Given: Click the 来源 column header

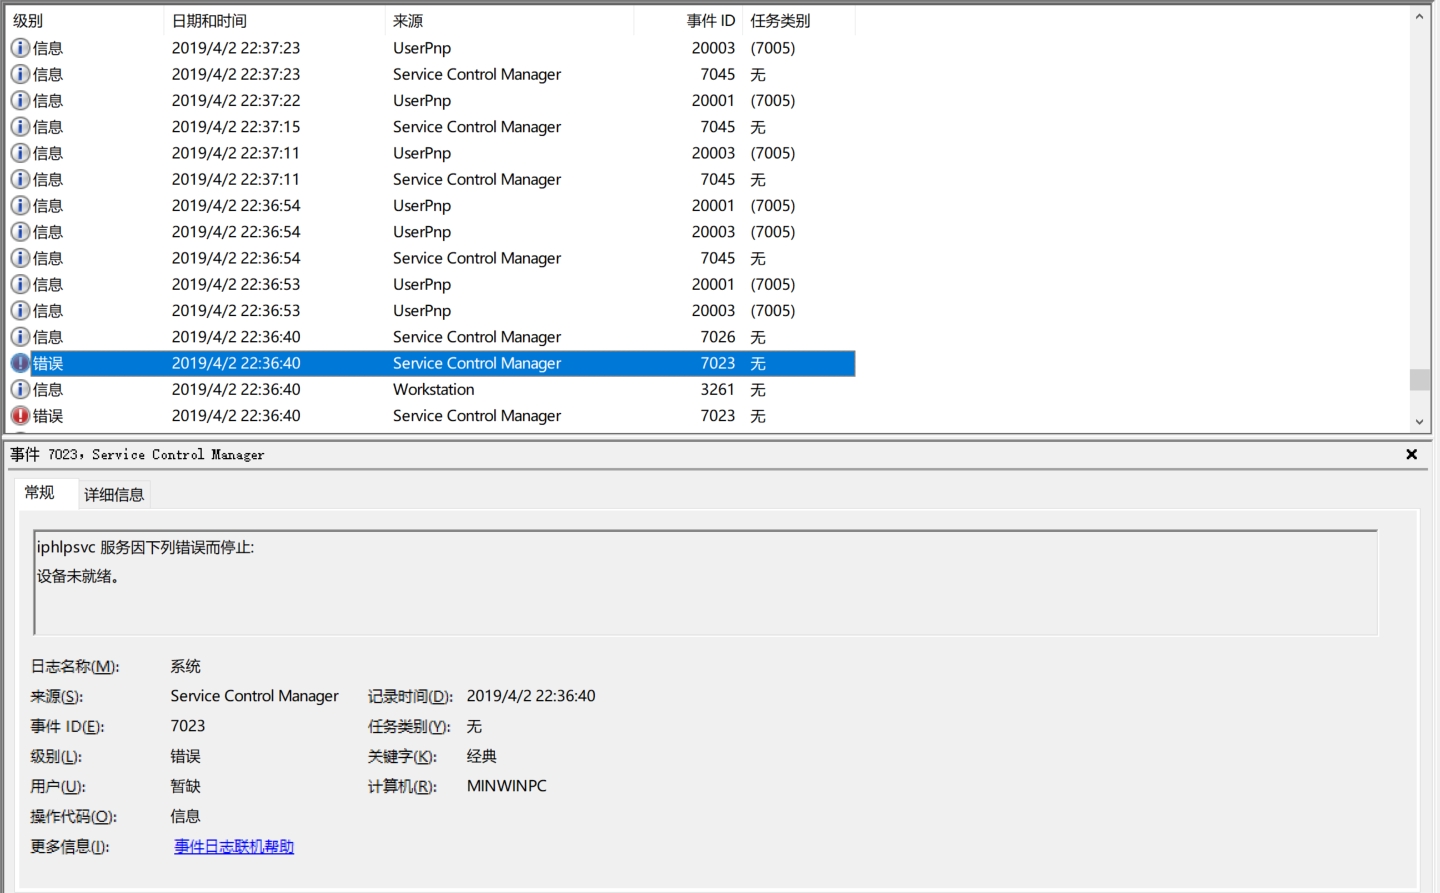Looking at the screenshot, I should [x=408, y=21].
